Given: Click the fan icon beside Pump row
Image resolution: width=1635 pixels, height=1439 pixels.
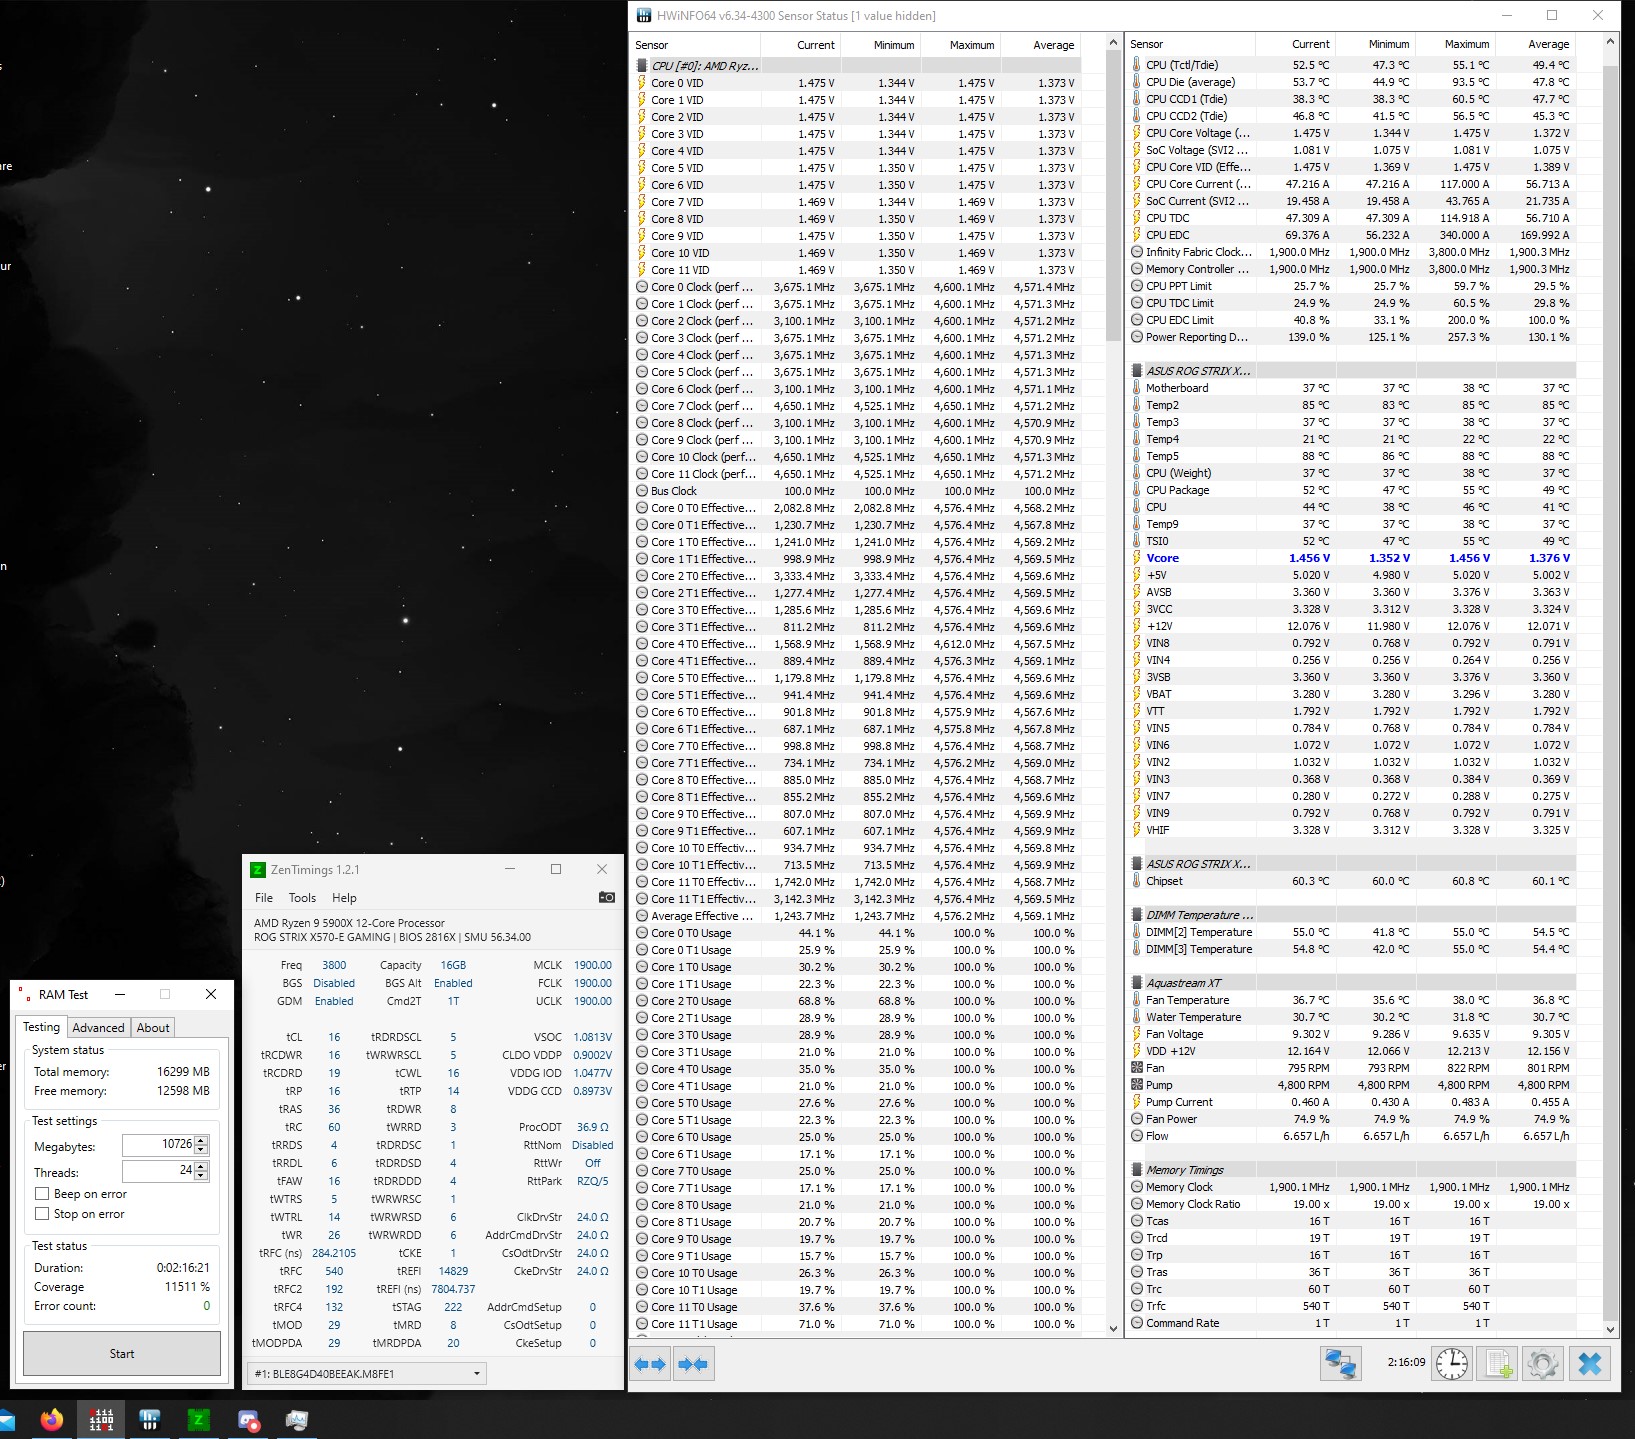Looking at the screenshot, I should pos(1137,1085).
